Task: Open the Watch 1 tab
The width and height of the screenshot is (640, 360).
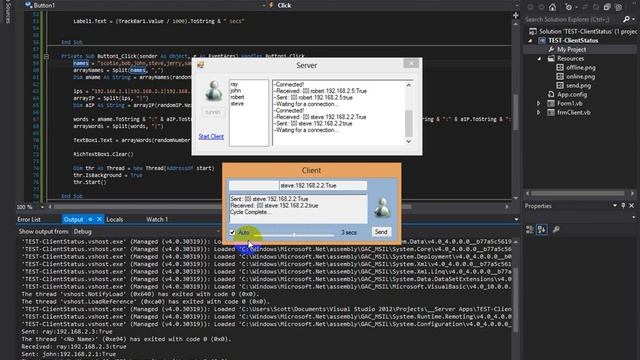Action: [x=157, y=219]
